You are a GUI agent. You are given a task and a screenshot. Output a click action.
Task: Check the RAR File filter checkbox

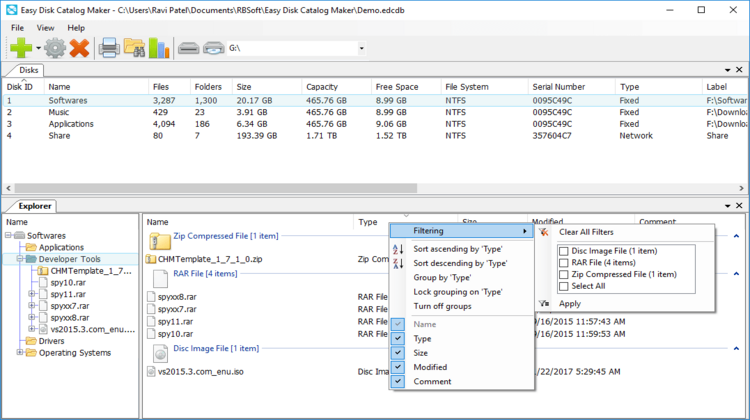click(x=564, y=262)
